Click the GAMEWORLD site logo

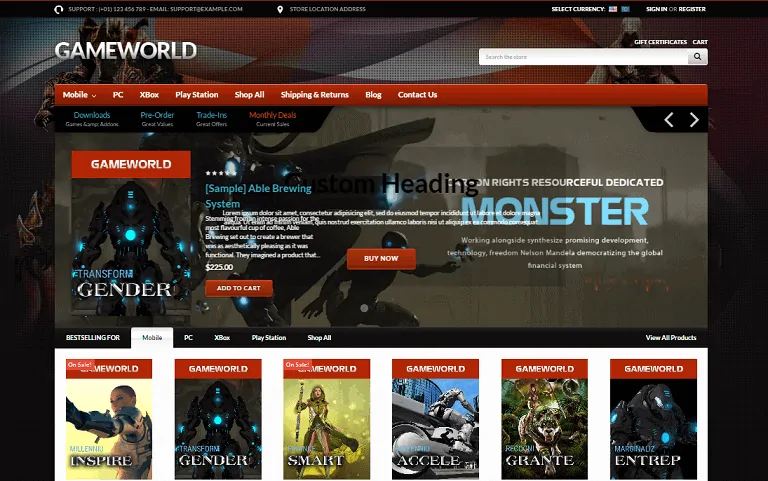126,50
